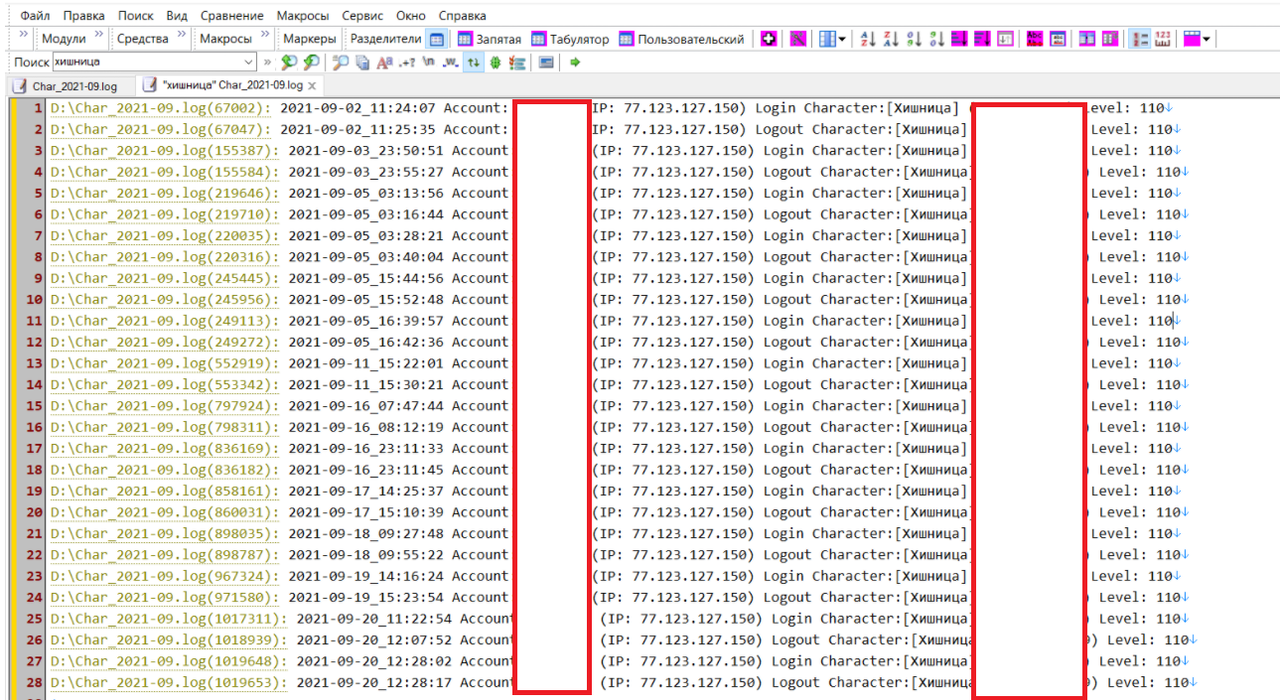Open the search text history dropdown

coord(249,63)
